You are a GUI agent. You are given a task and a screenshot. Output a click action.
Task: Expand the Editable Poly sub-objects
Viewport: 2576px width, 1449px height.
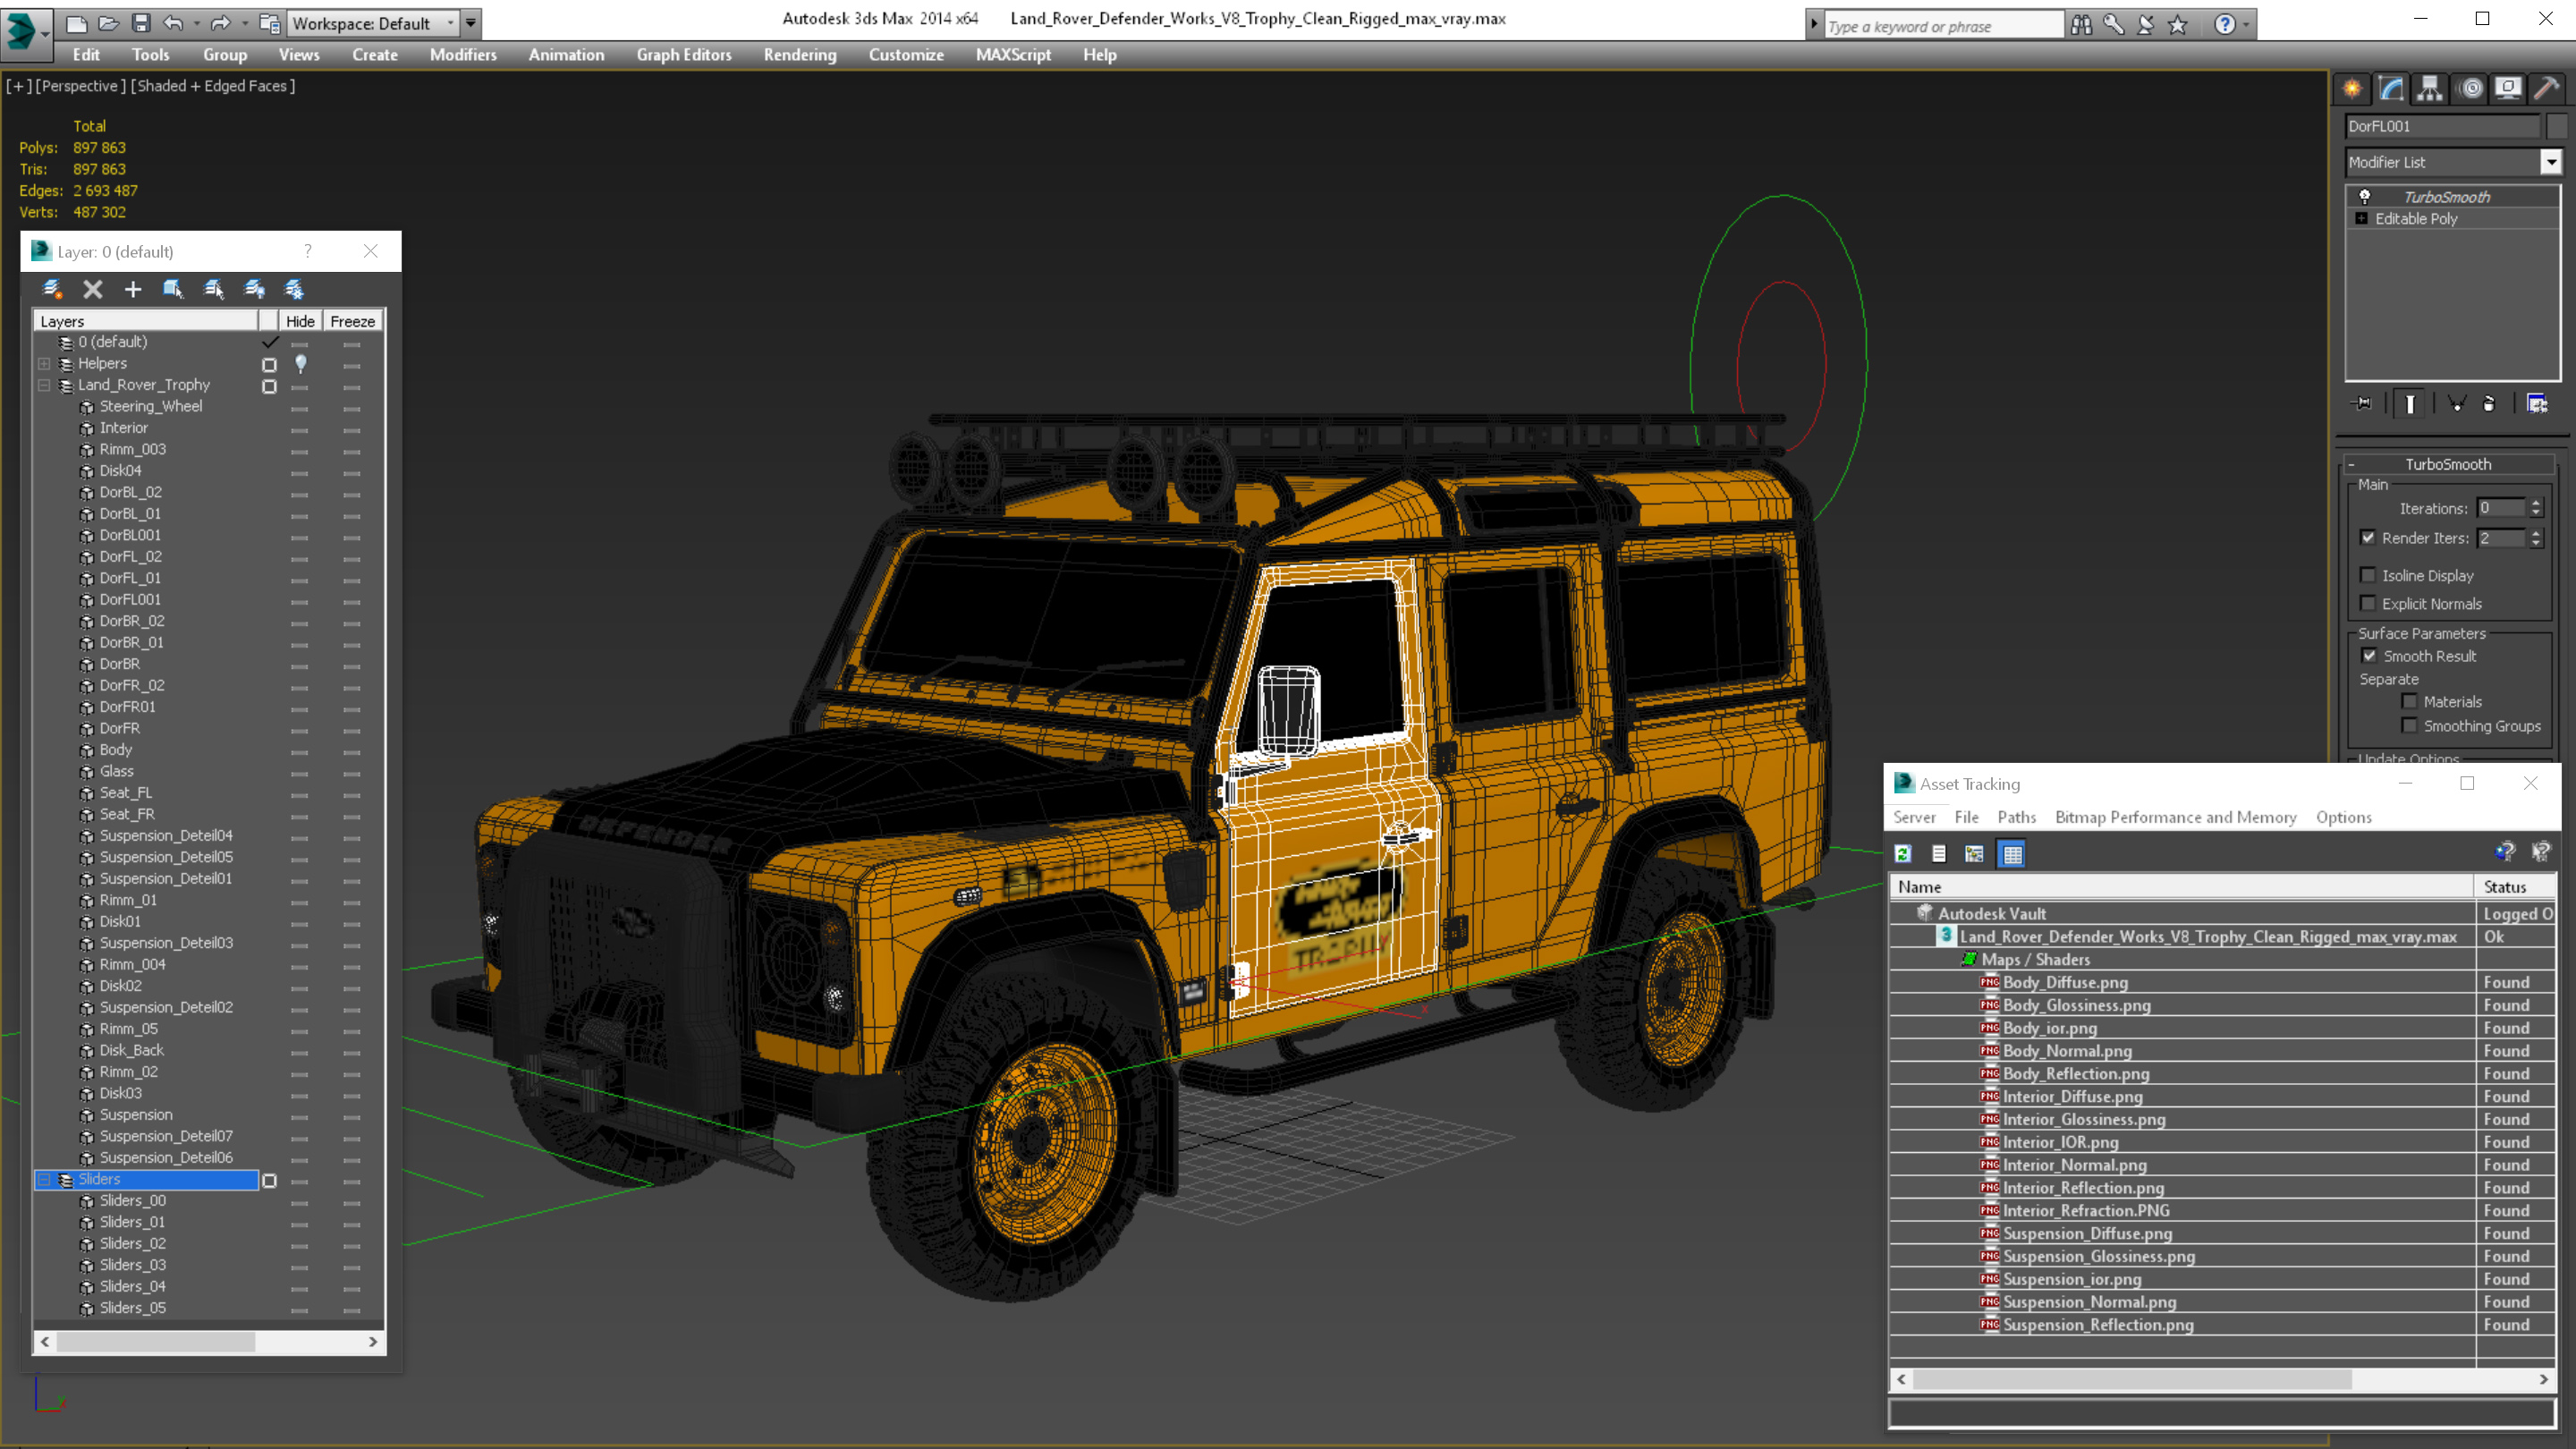coord(2362,218)
